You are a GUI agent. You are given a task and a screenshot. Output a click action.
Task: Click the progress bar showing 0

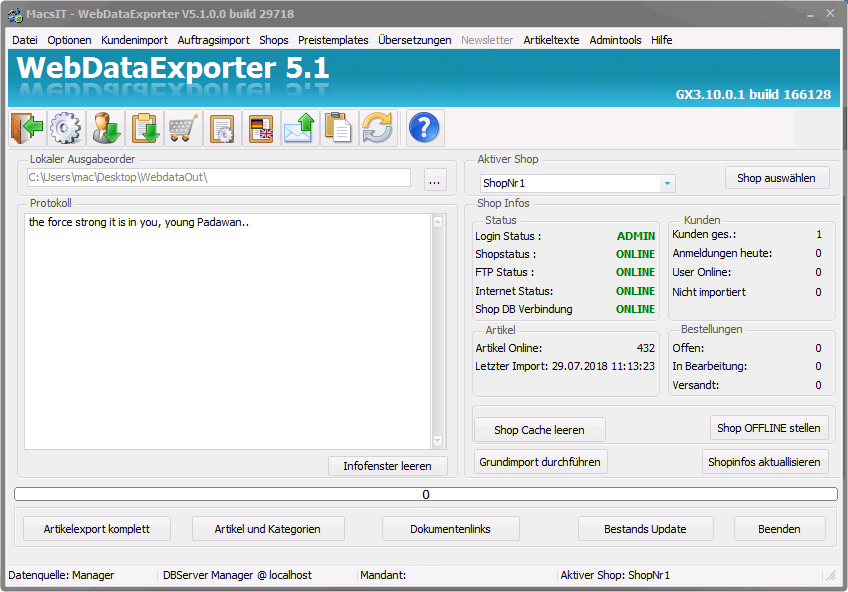click(x=425, y=494)
